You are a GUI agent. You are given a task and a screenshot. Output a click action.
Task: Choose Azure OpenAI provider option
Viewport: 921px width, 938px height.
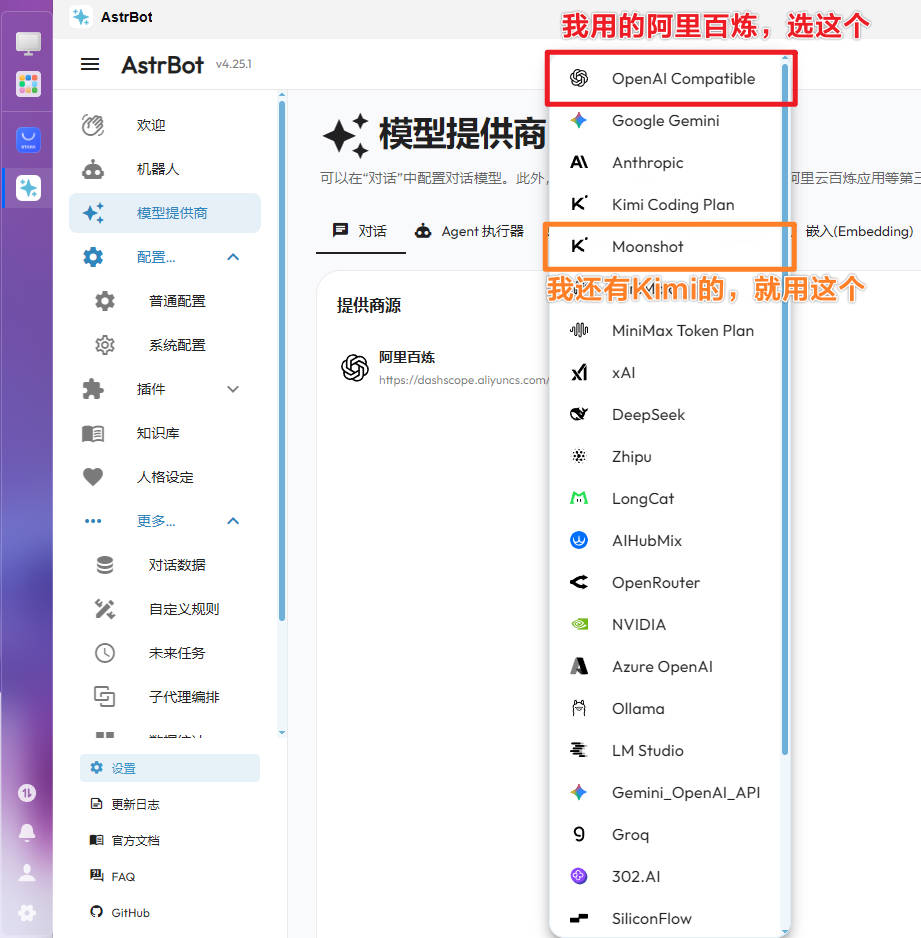pyautogui.click(x=665, y=666)
